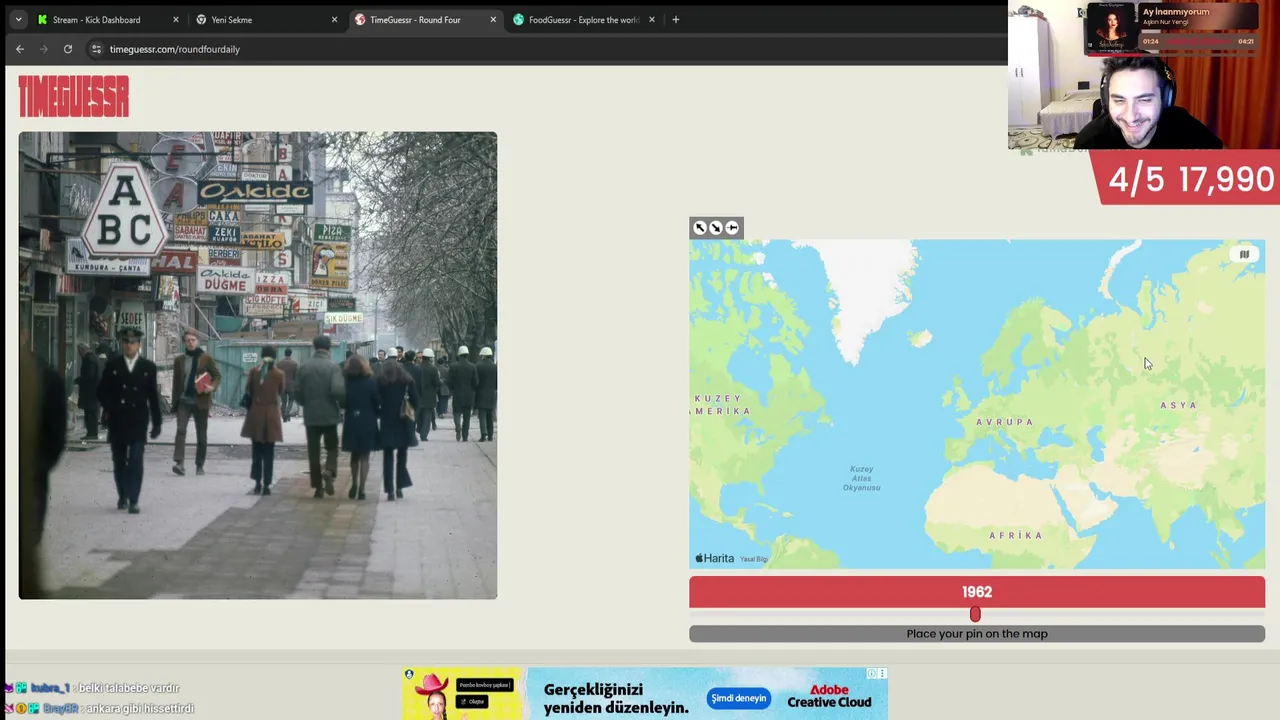Open the ad info icon on banner
This screenshot has width=1280, height=720.
pyautogui.click(x=871, y=674)
